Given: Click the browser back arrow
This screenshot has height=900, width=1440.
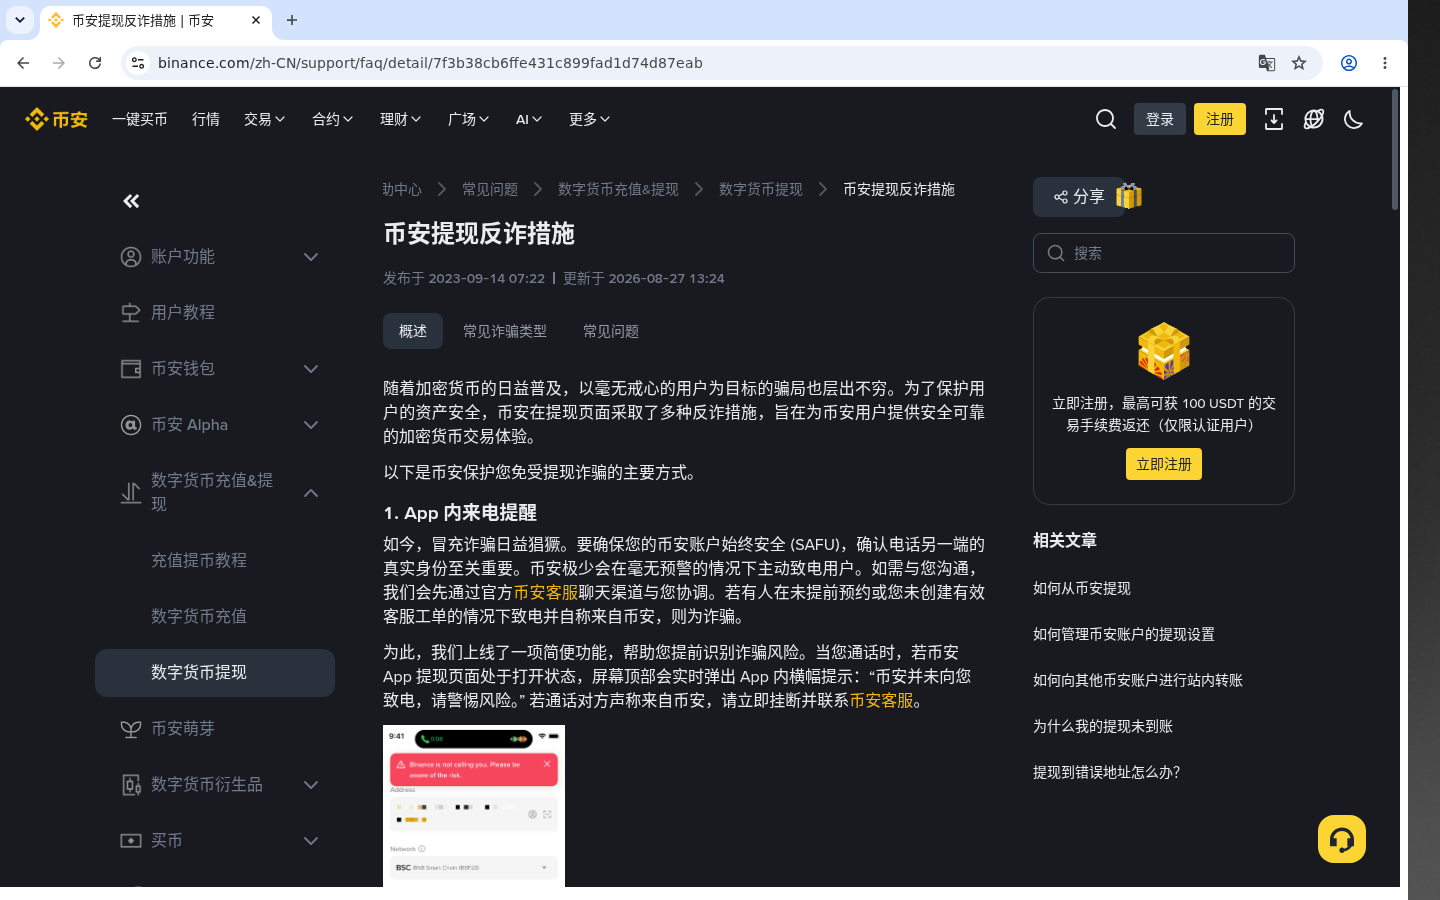Looking at the screenshot, I should 23,63.
